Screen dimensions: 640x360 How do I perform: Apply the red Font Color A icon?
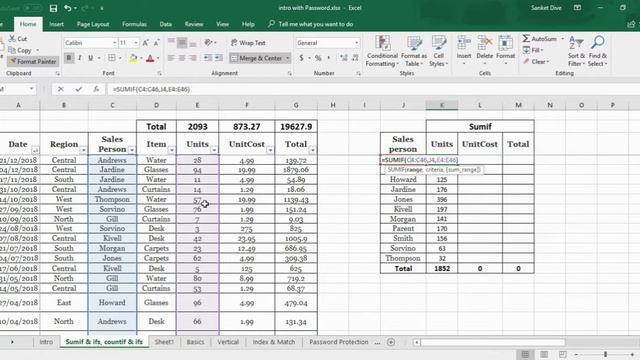(x=150, y=58)
